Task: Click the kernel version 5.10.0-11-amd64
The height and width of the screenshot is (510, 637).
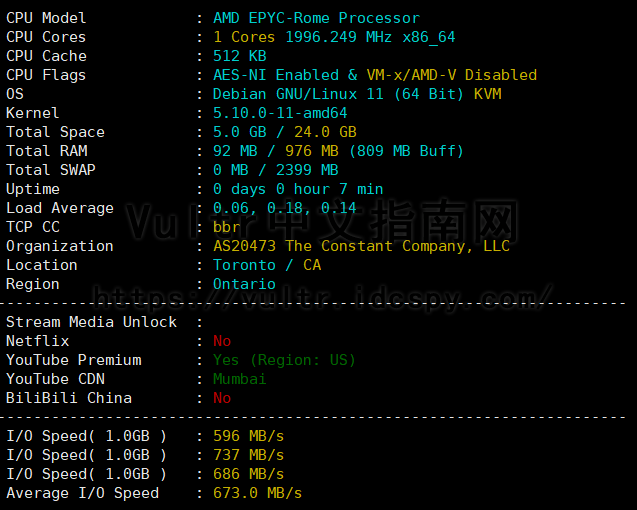Action: coord(280,113)
